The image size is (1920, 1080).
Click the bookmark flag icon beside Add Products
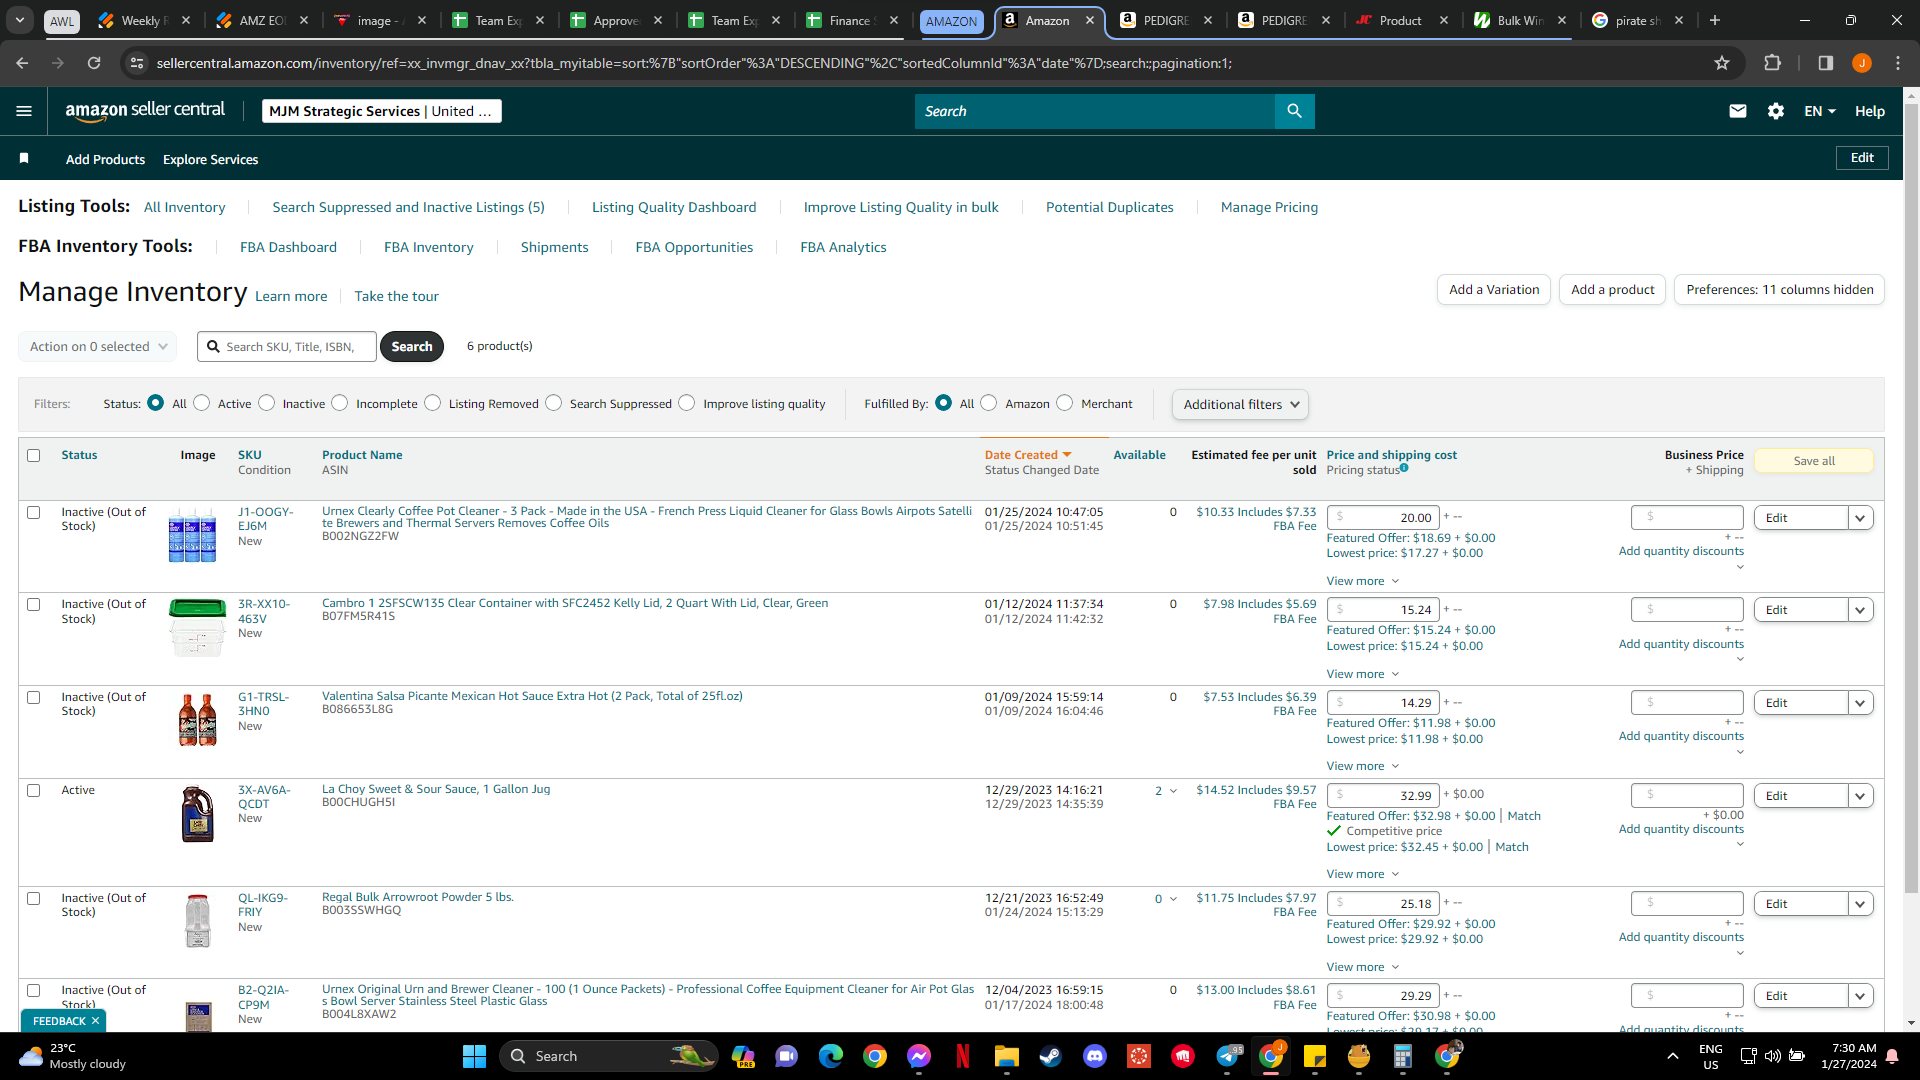coord(24,158)
